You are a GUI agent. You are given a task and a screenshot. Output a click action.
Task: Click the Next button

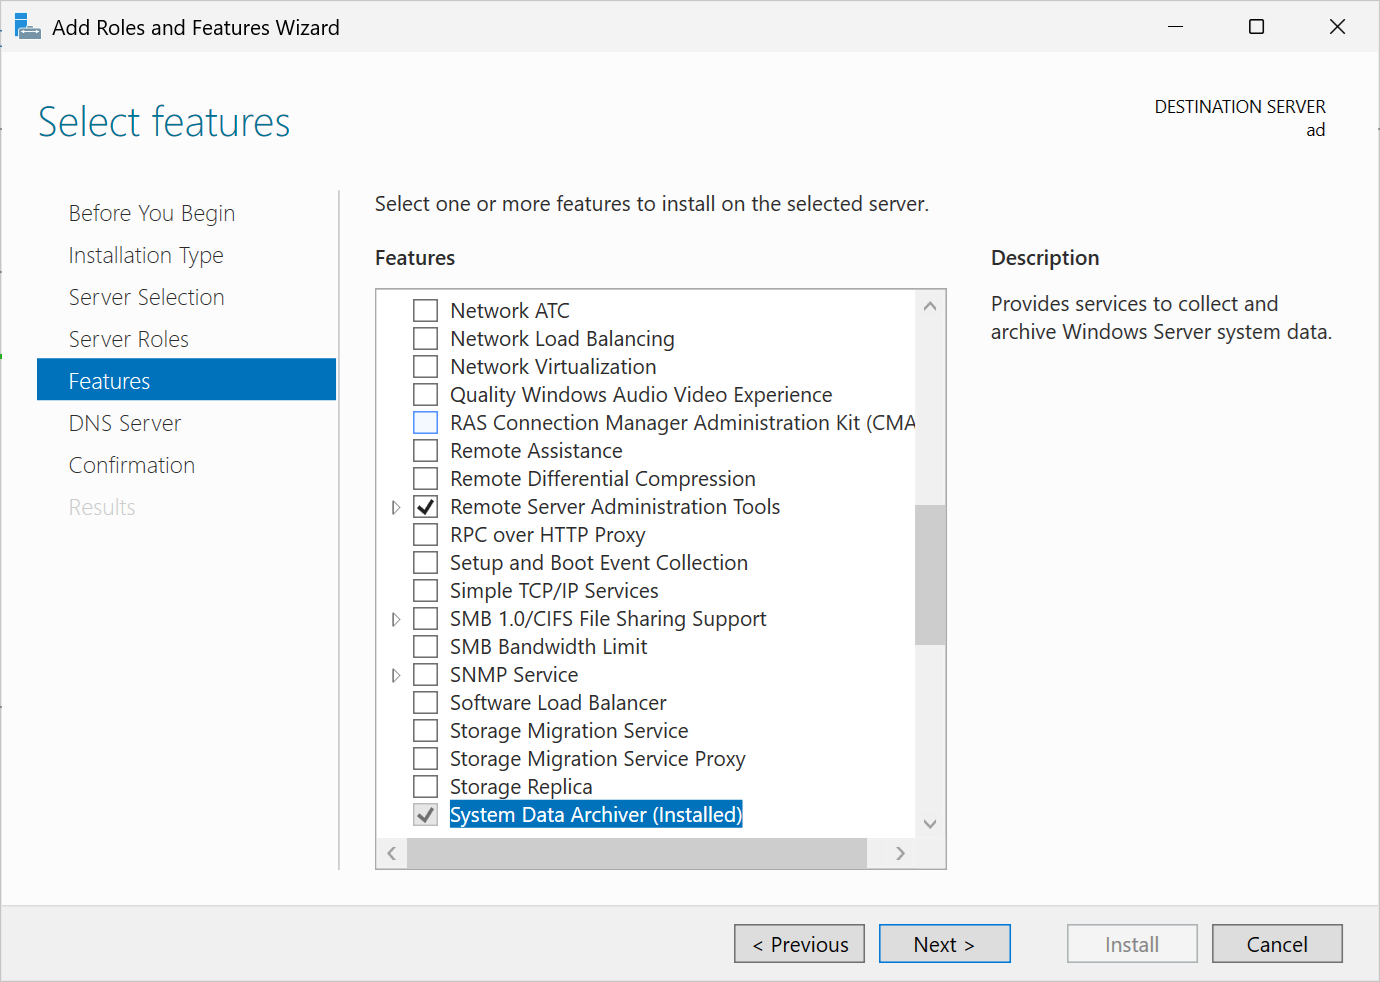(x=944, y=943)
